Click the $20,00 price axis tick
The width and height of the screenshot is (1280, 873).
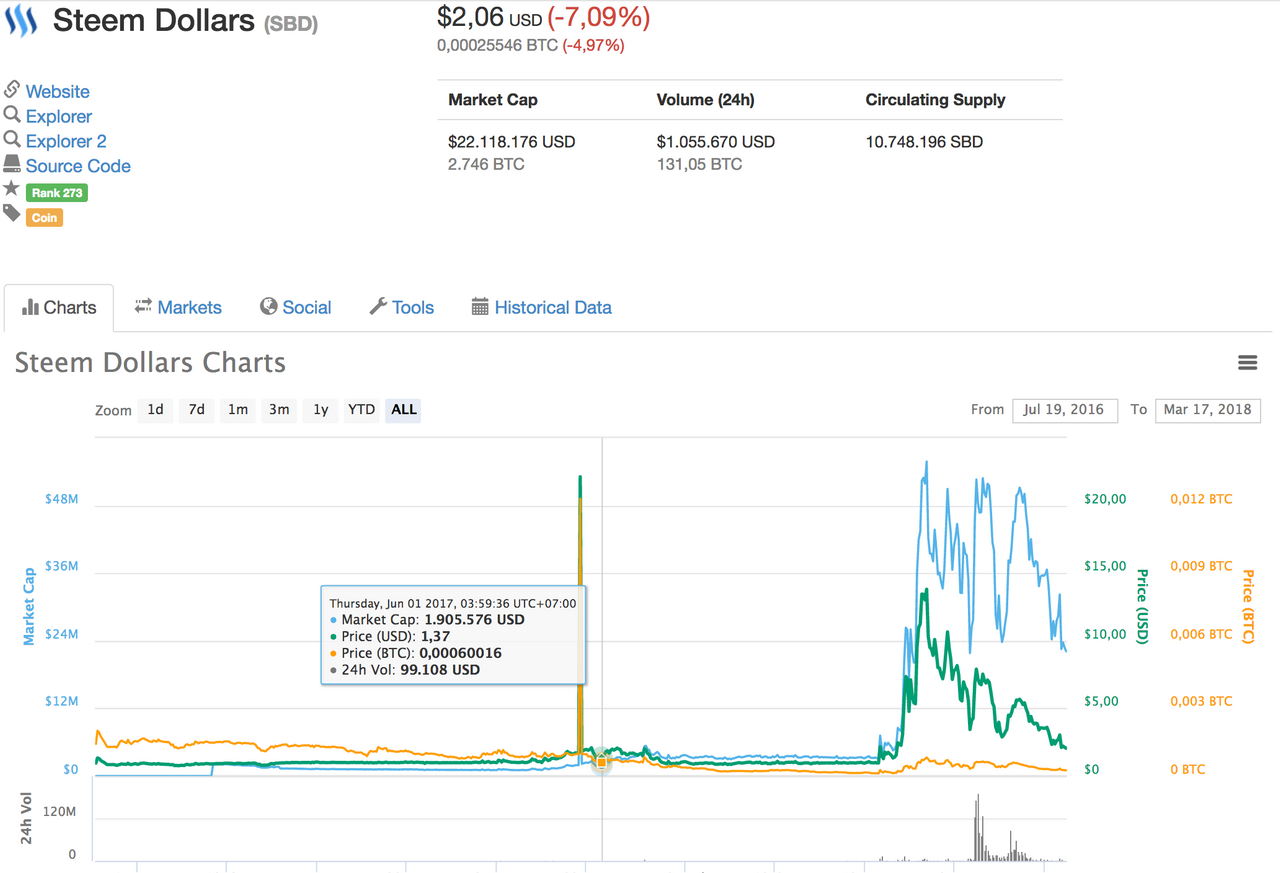point(1105,499)
